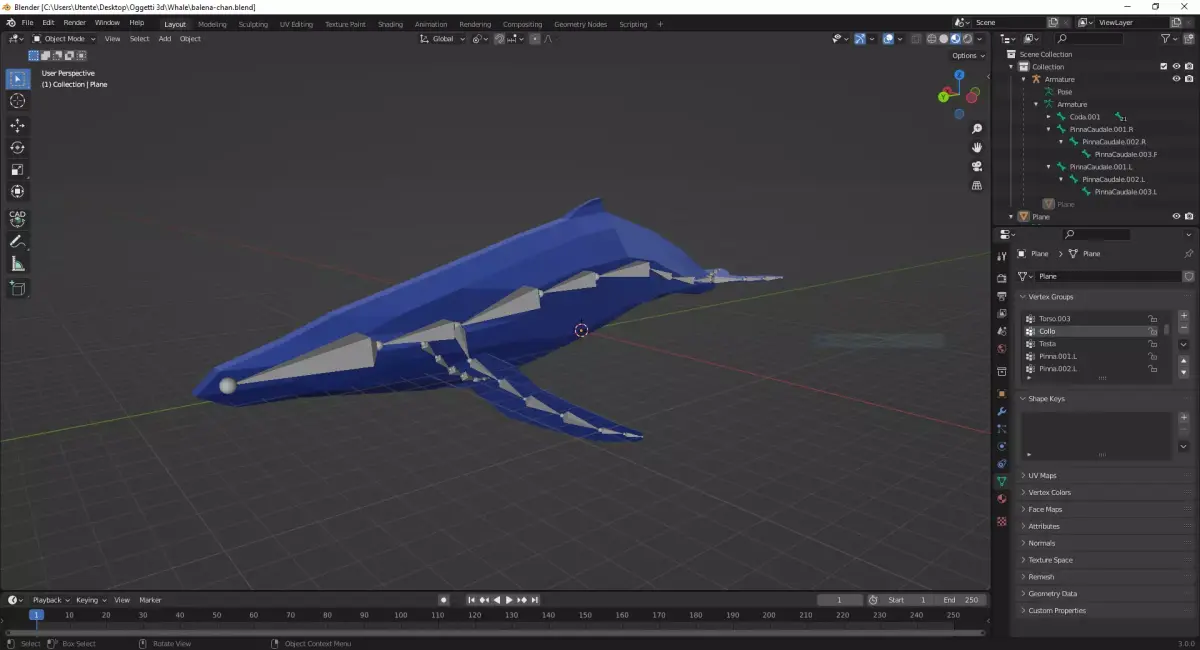Activate the Move tool
Screen dimensions: 1200x650
pos(17,125)
